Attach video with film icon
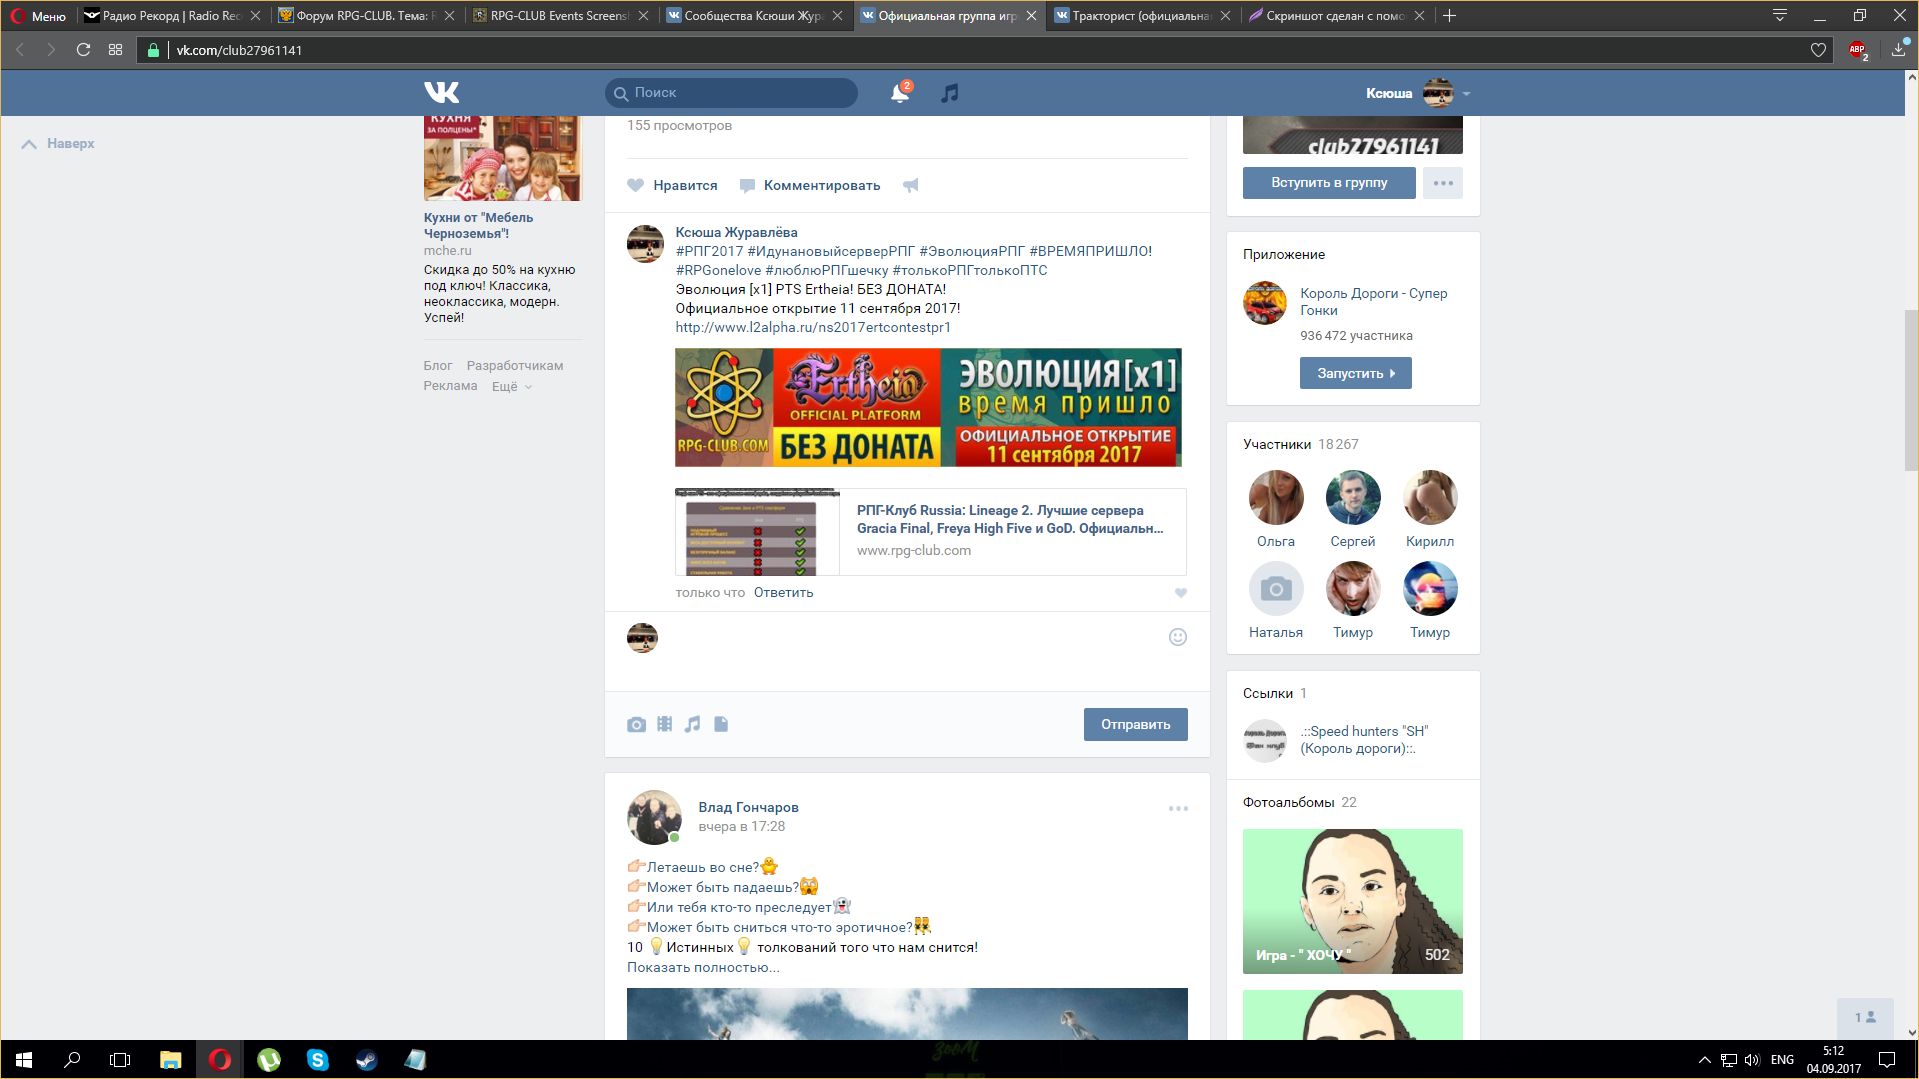This screenshot has width=1919, height=1079. tap(664, 724)
